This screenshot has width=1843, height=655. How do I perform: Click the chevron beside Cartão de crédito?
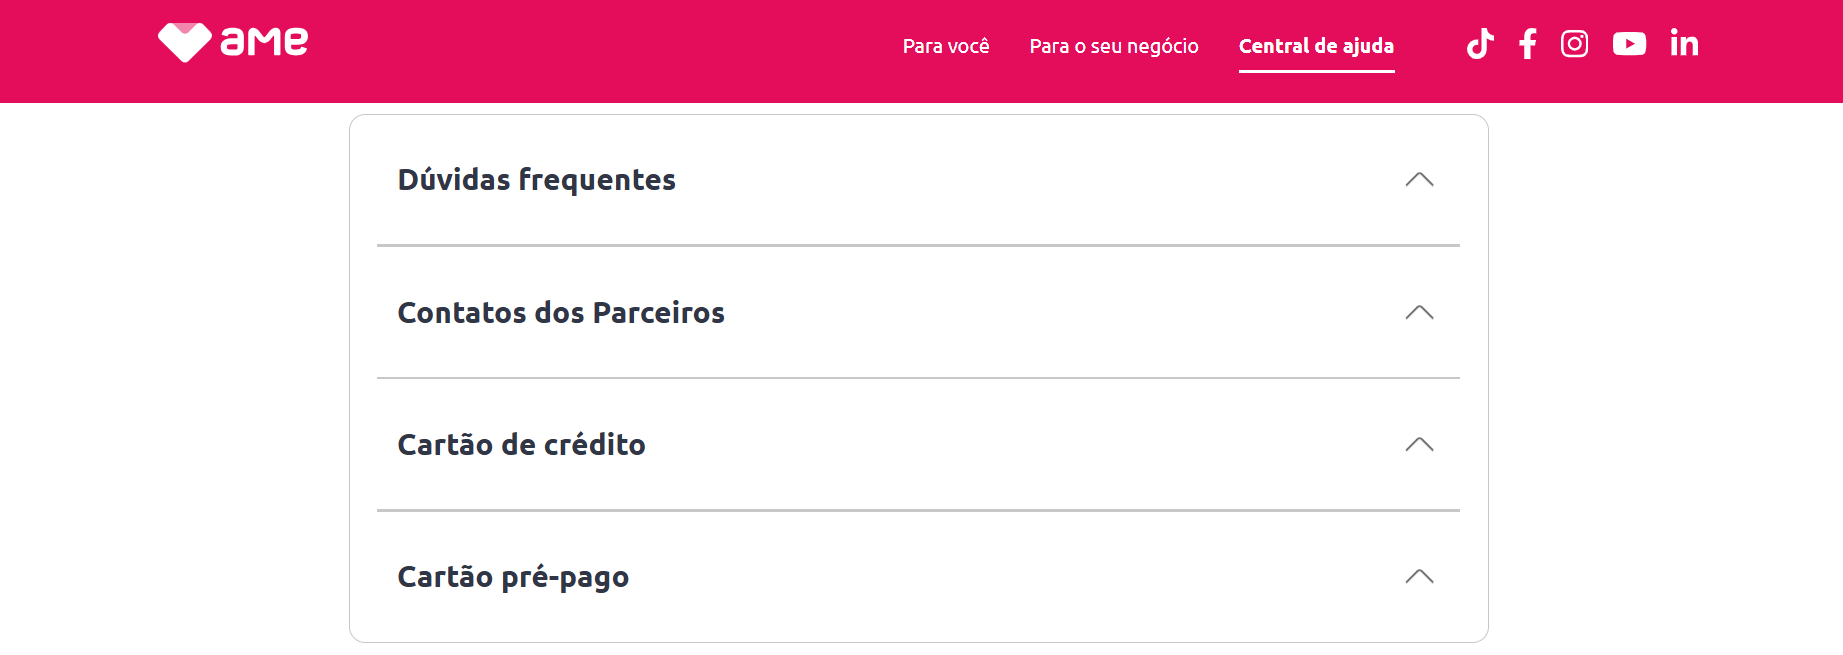coord(1419,445)
